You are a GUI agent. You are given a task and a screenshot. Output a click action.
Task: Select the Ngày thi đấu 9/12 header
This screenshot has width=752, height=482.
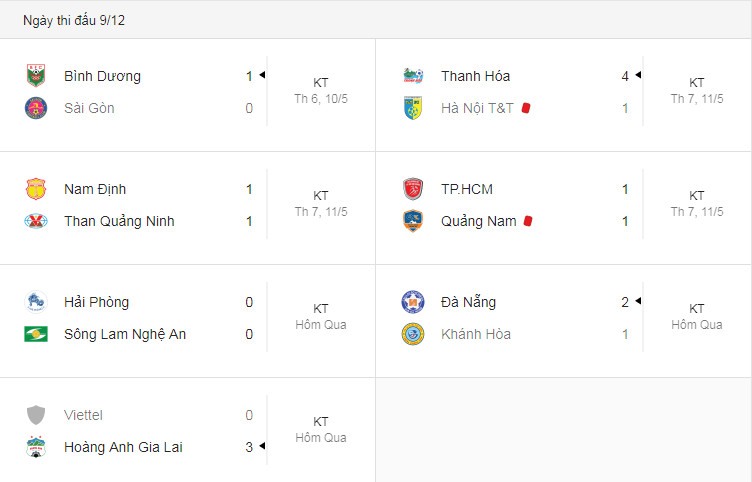pyautogui.click(x=74, y=20)
